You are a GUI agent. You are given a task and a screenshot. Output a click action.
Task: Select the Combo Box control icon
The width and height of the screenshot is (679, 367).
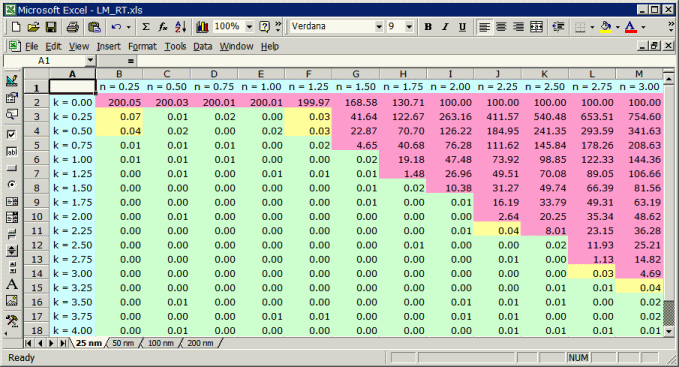pyautogui.click(x=12, y=217)
